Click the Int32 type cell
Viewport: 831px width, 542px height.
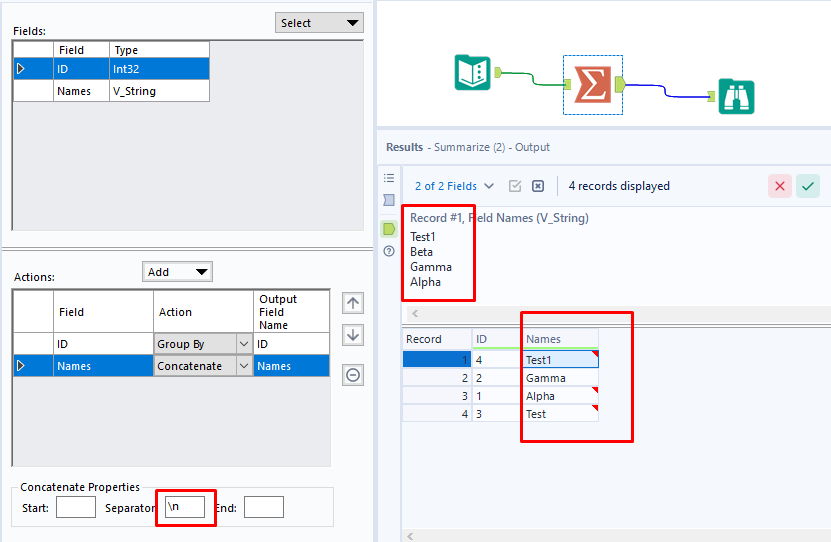click(x=160, y=69)
